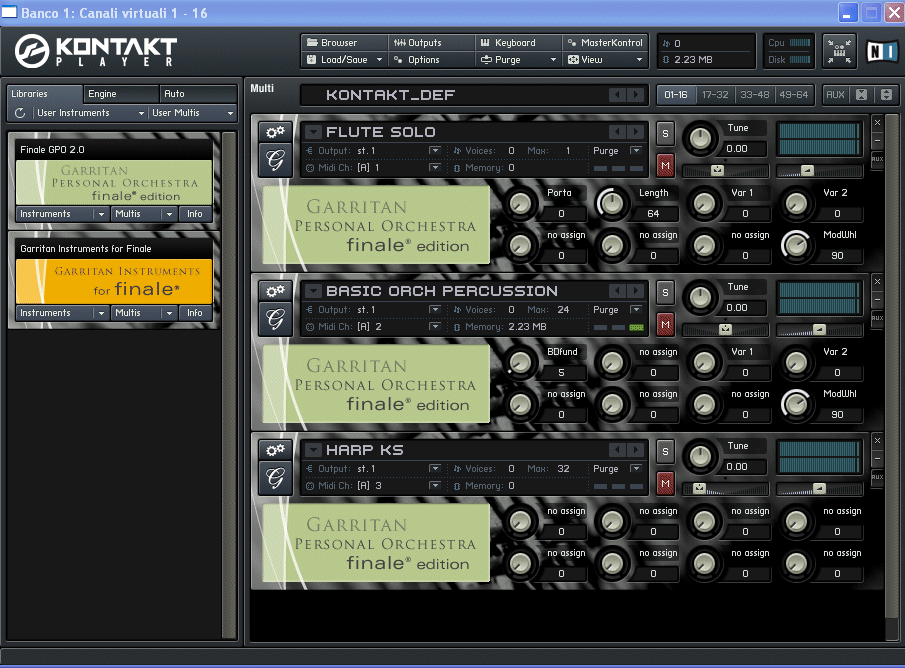Open Basic Orch Percussion Purge dropdown
This screenshot has width=905, height=668.
(x=636, y=309)
